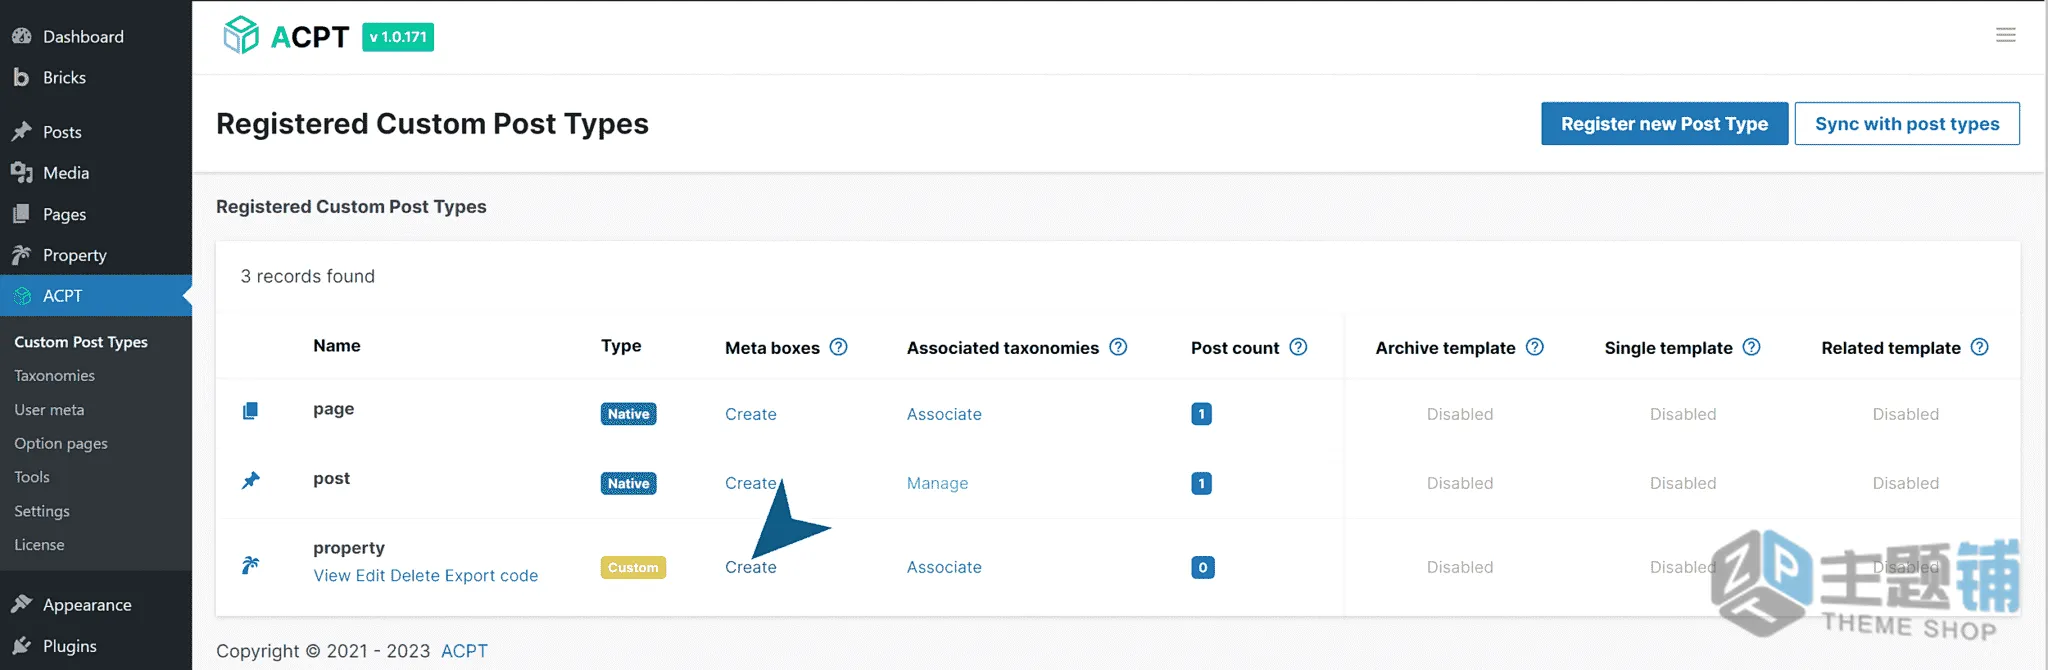Click the Media icon in sidebar

pos(22,173)
